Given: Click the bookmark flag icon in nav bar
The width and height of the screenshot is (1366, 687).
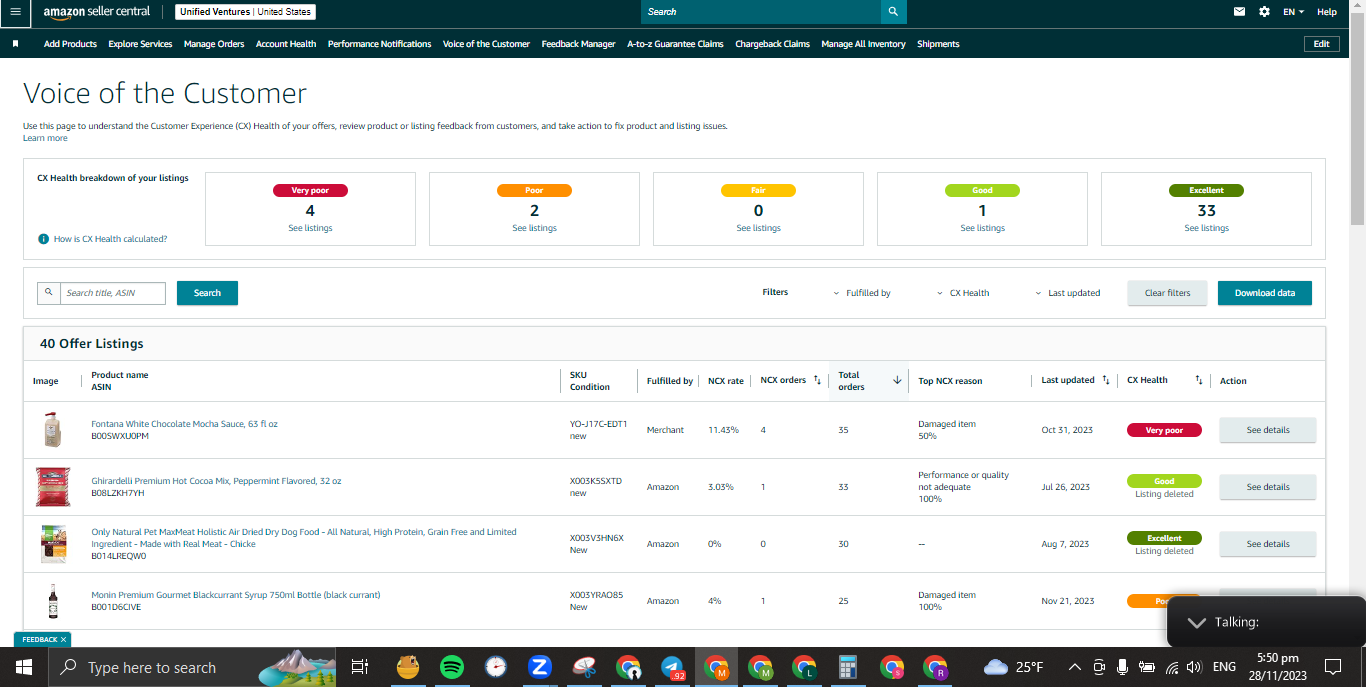Looking at the screenshot, I should (x=15, y=44).
